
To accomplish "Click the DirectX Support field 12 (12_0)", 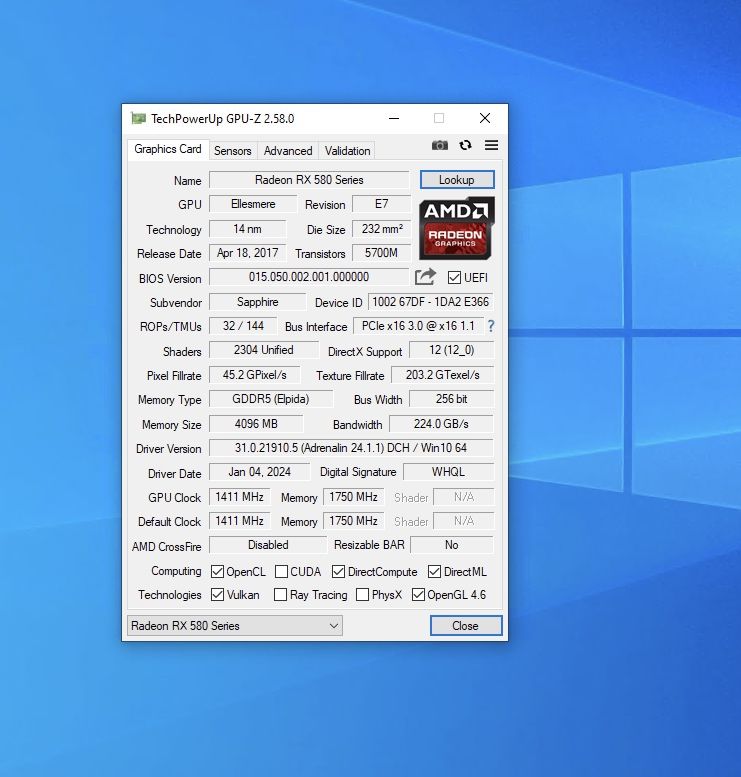I will click(452, 350).
